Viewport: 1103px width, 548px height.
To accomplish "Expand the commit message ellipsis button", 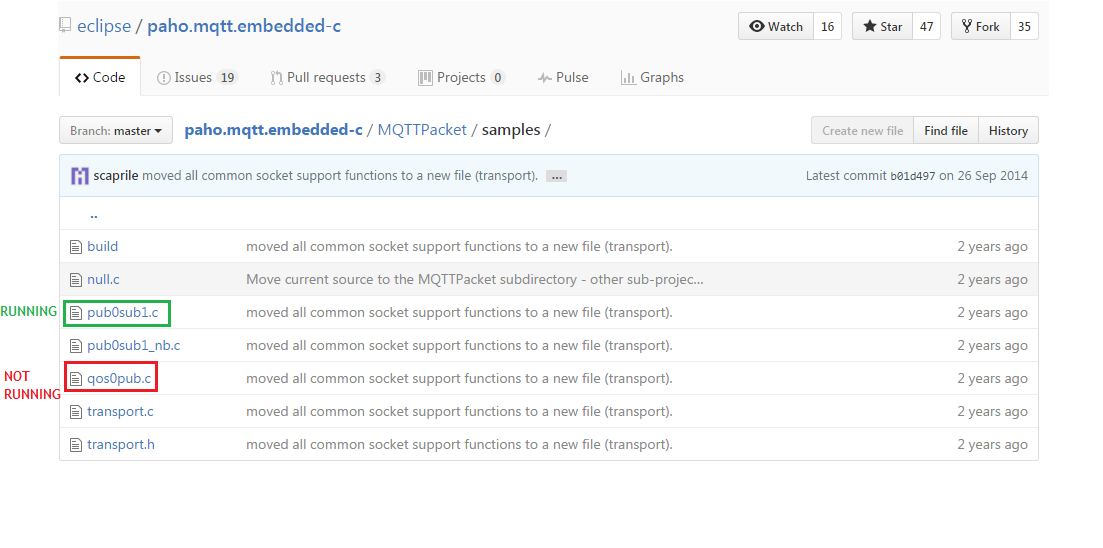I will click(557, 176).
